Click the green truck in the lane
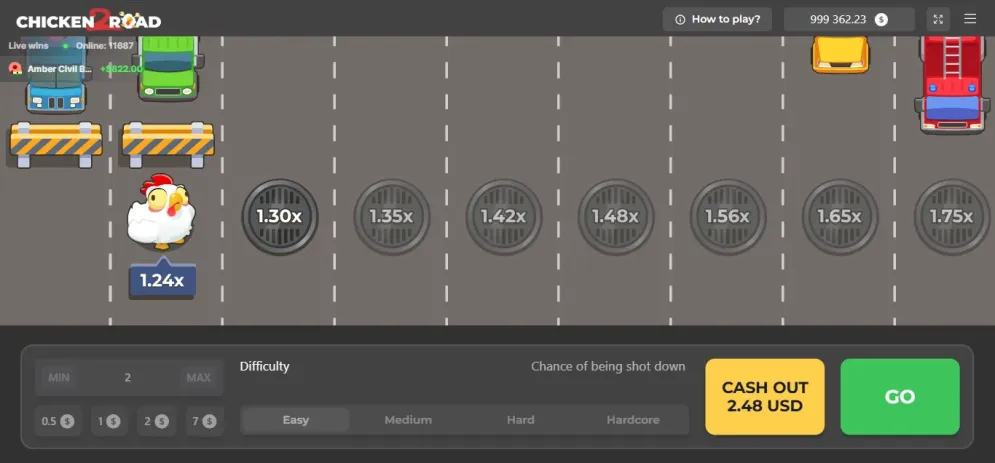 (x=169, y=68)
